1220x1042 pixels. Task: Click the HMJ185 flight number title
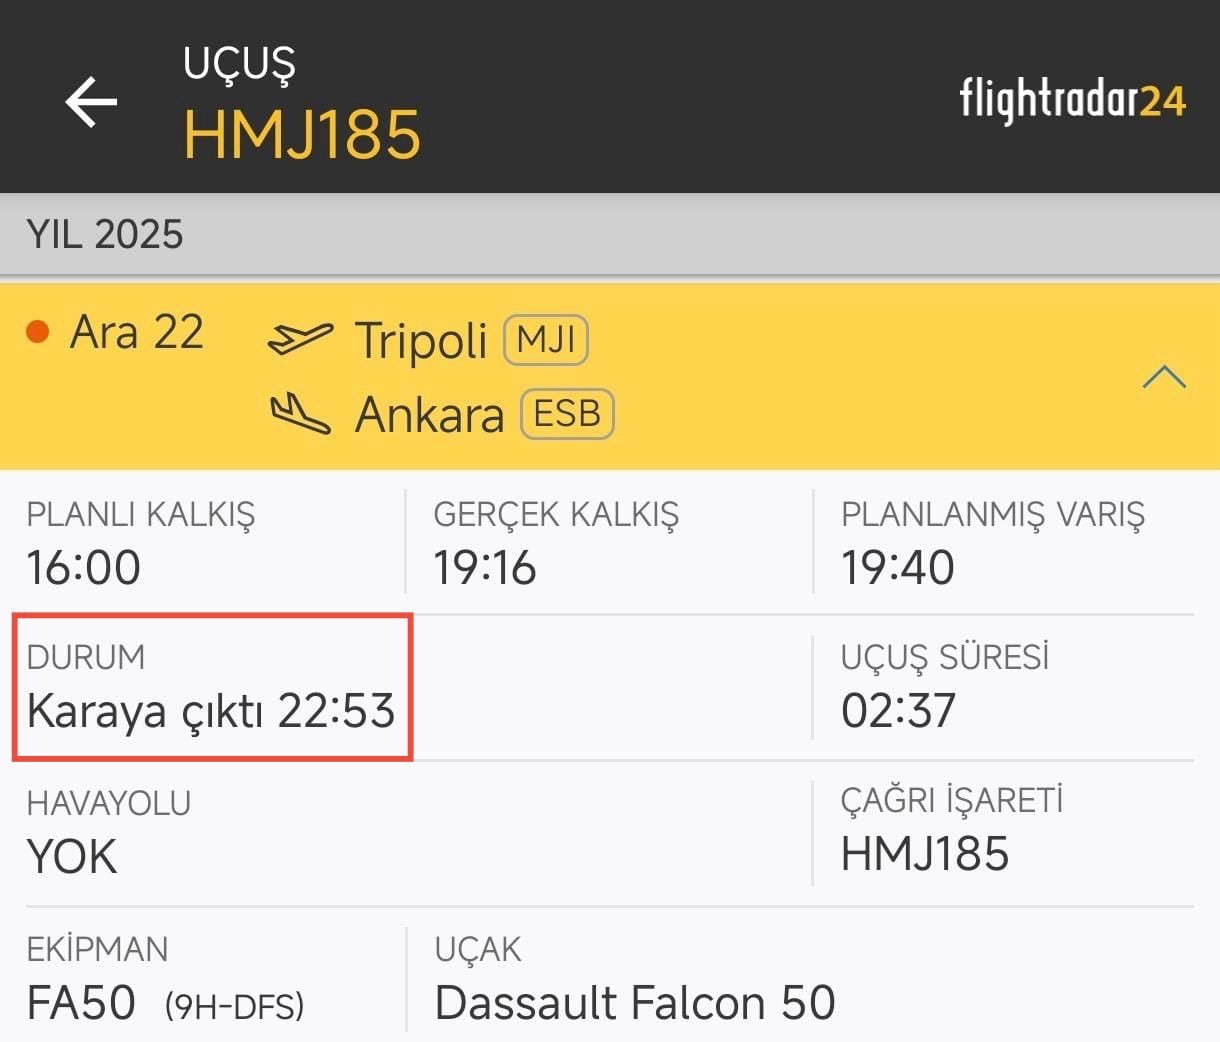click(x=302, y=134)
